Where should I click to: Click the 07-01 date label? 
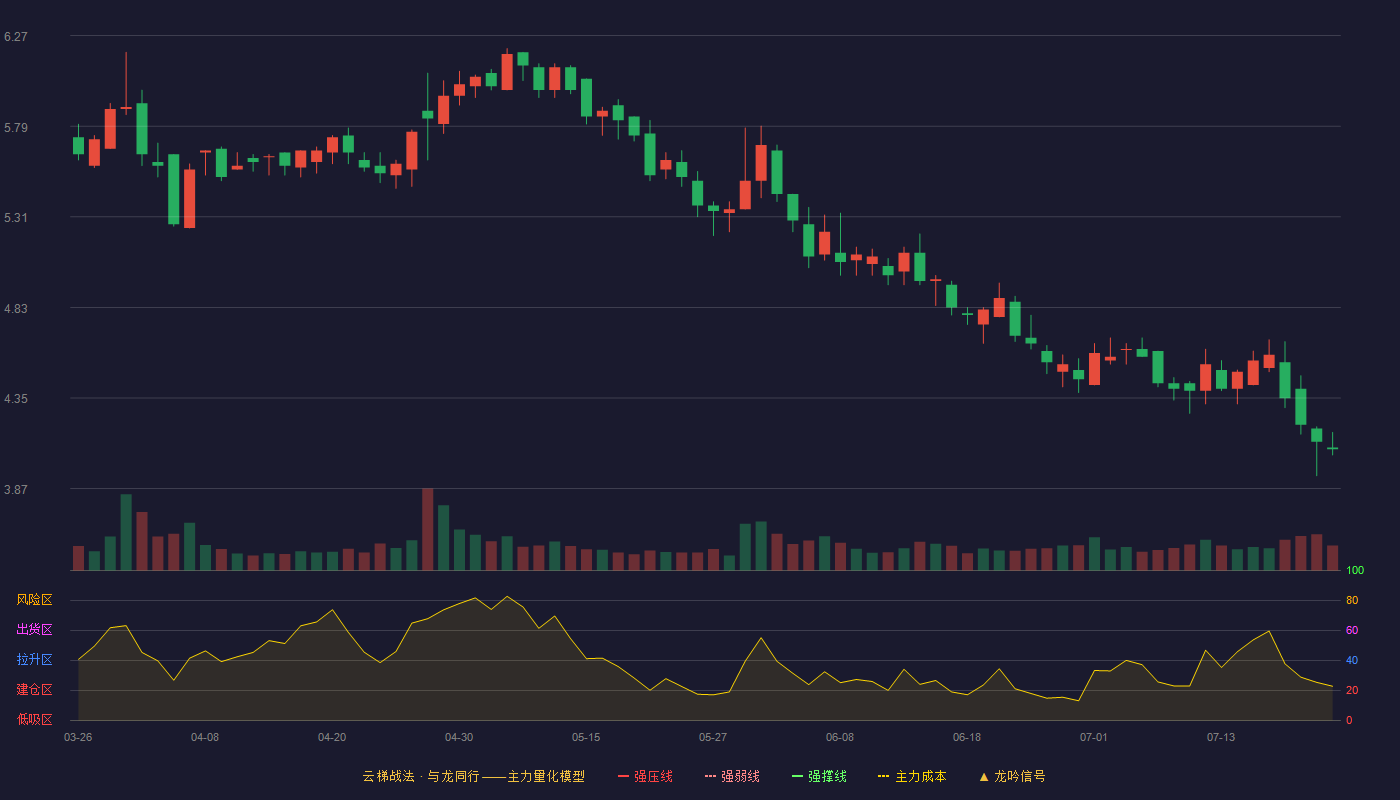[1094, 737]
